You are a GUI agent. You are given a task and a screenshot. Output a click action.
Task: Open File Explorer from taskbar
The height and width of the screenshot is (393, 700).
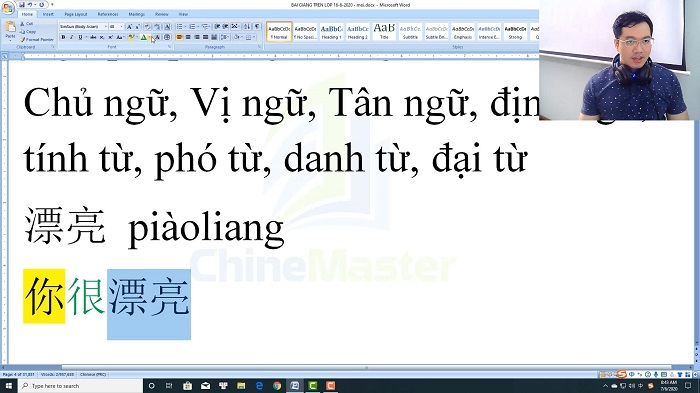coord(241,386)
